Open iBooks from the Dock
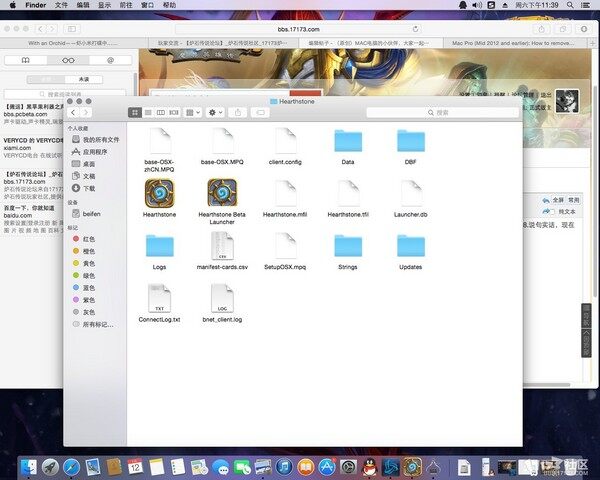The image size is (600, 480). pos(305,467)
